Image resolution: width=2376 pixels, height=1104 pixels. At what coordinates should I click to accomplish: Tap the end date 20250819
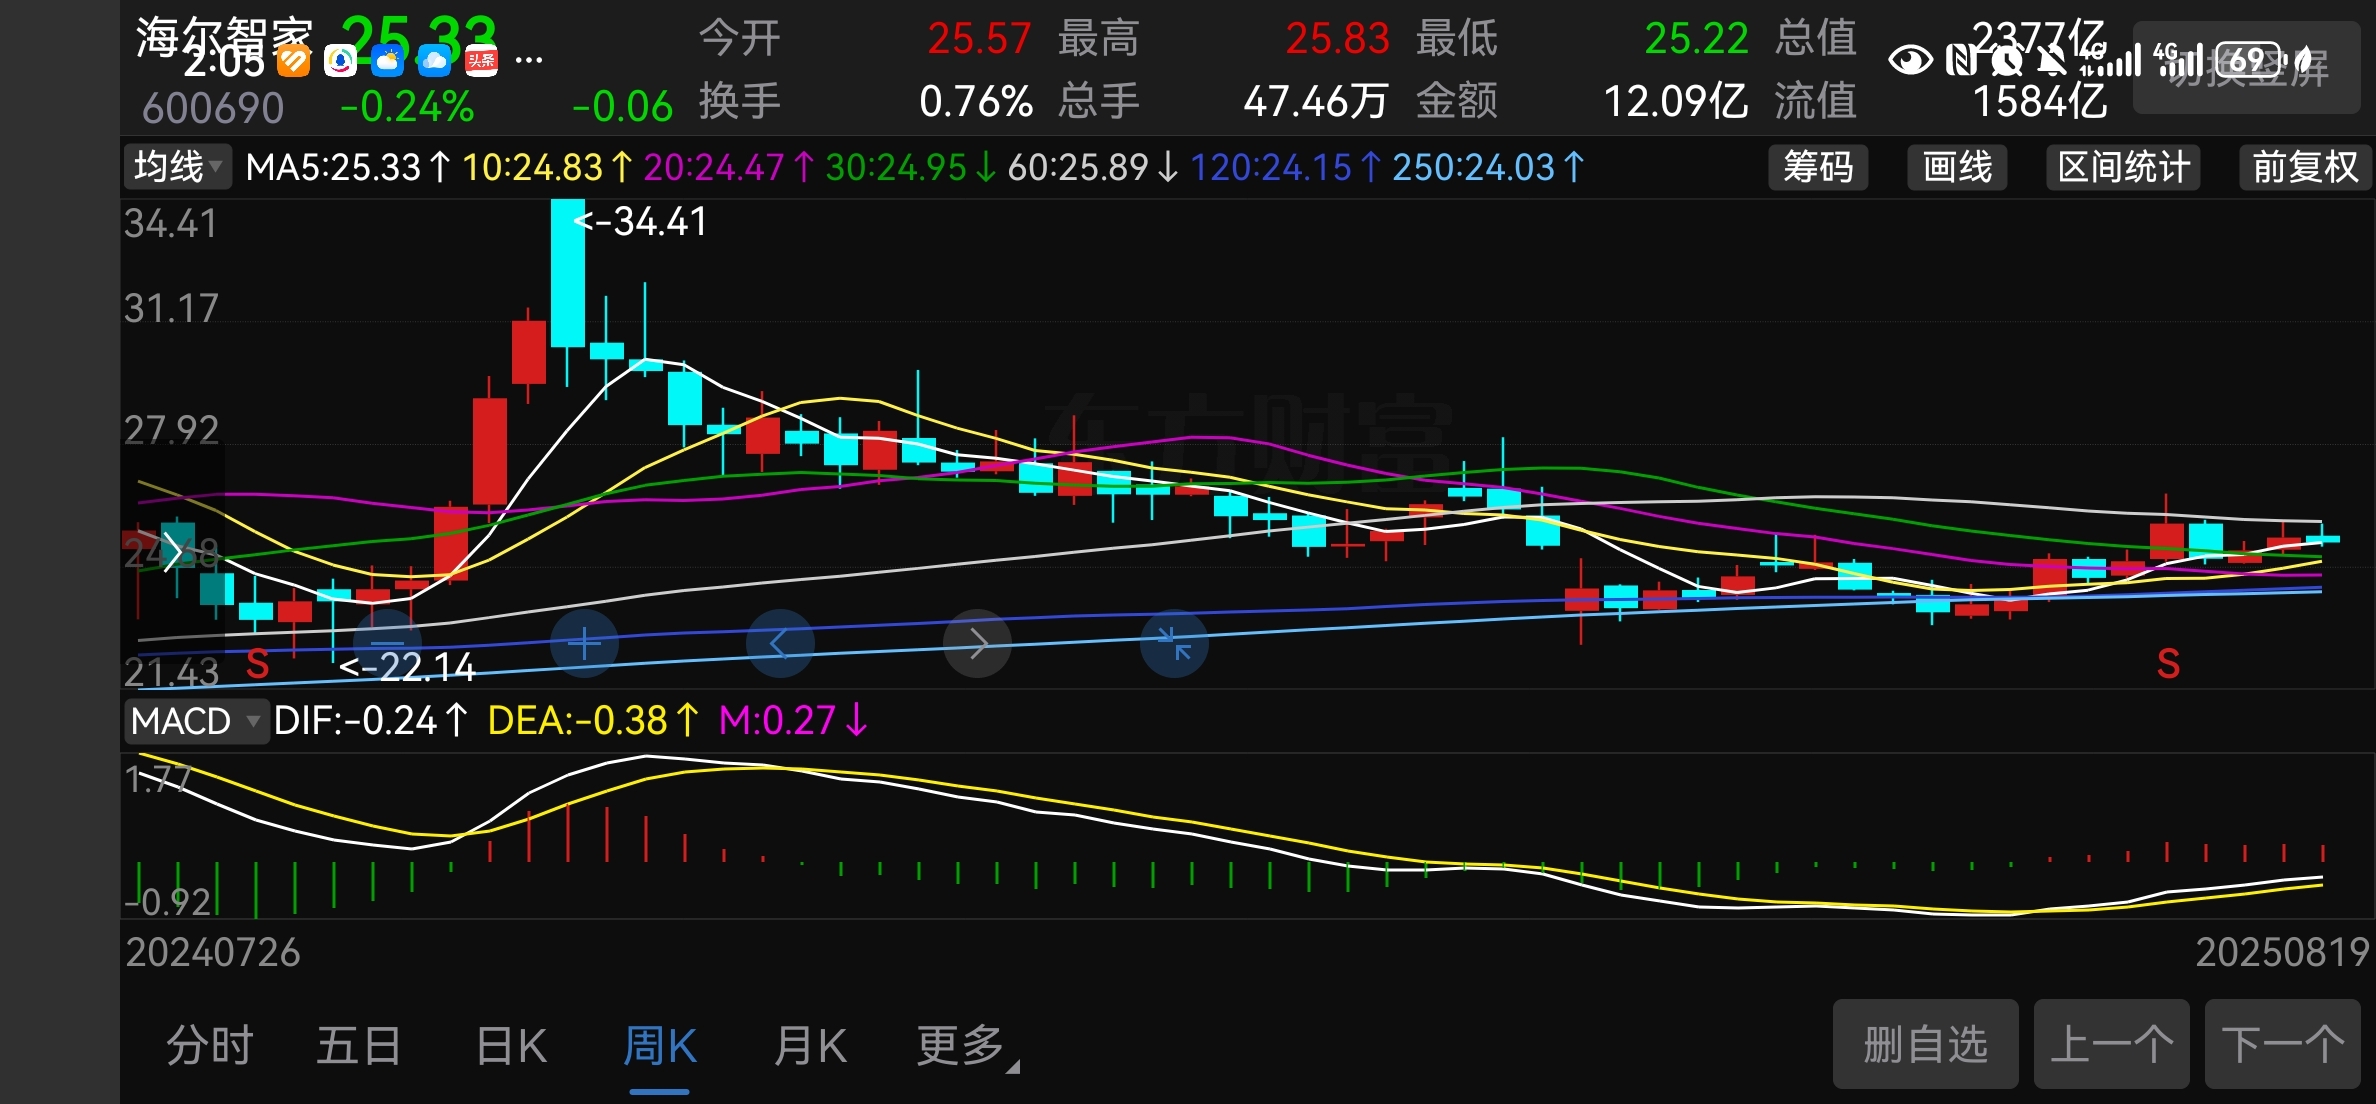[x=2282, y=952]
